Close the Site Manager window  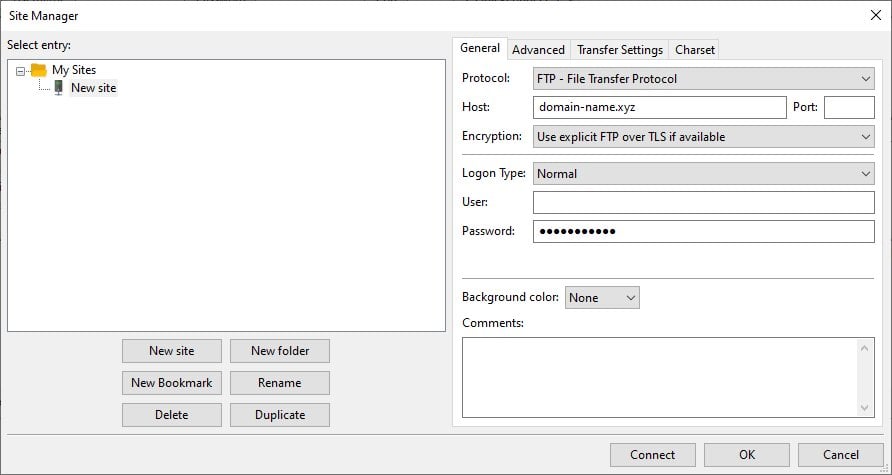coord(876,15)
